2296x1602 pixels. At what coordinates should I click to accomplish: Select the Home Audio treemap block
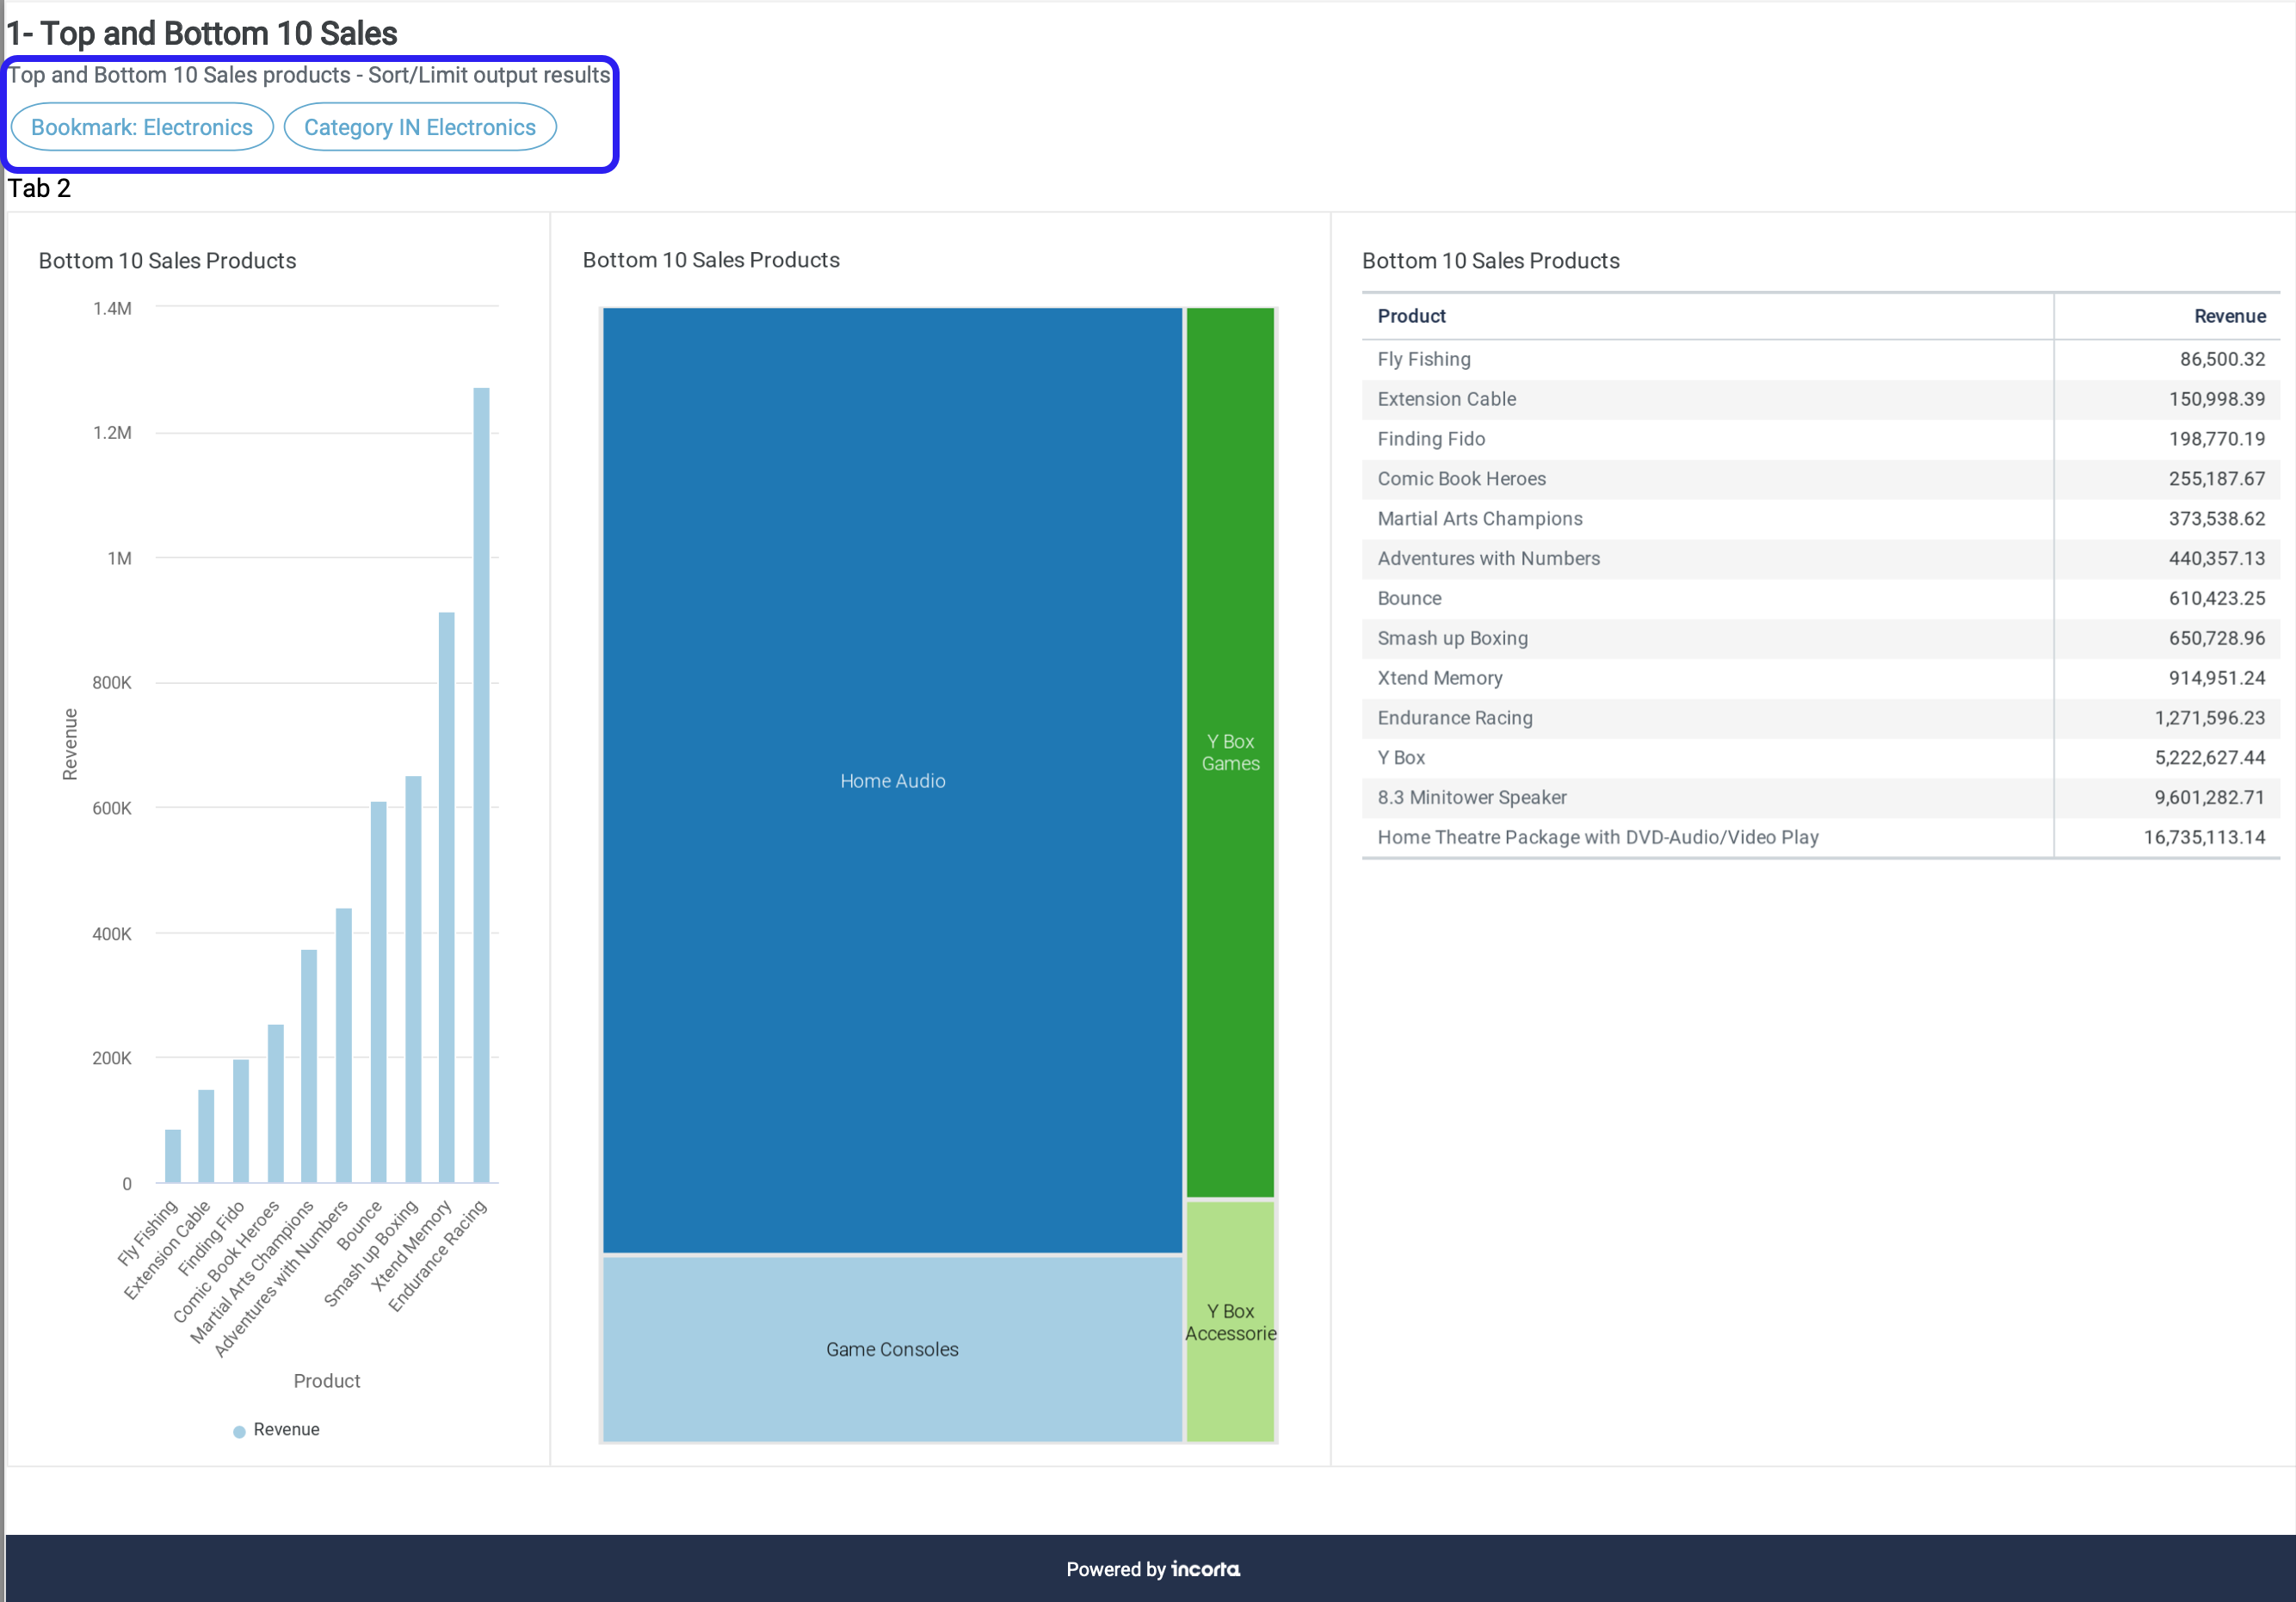pos(892,780)
